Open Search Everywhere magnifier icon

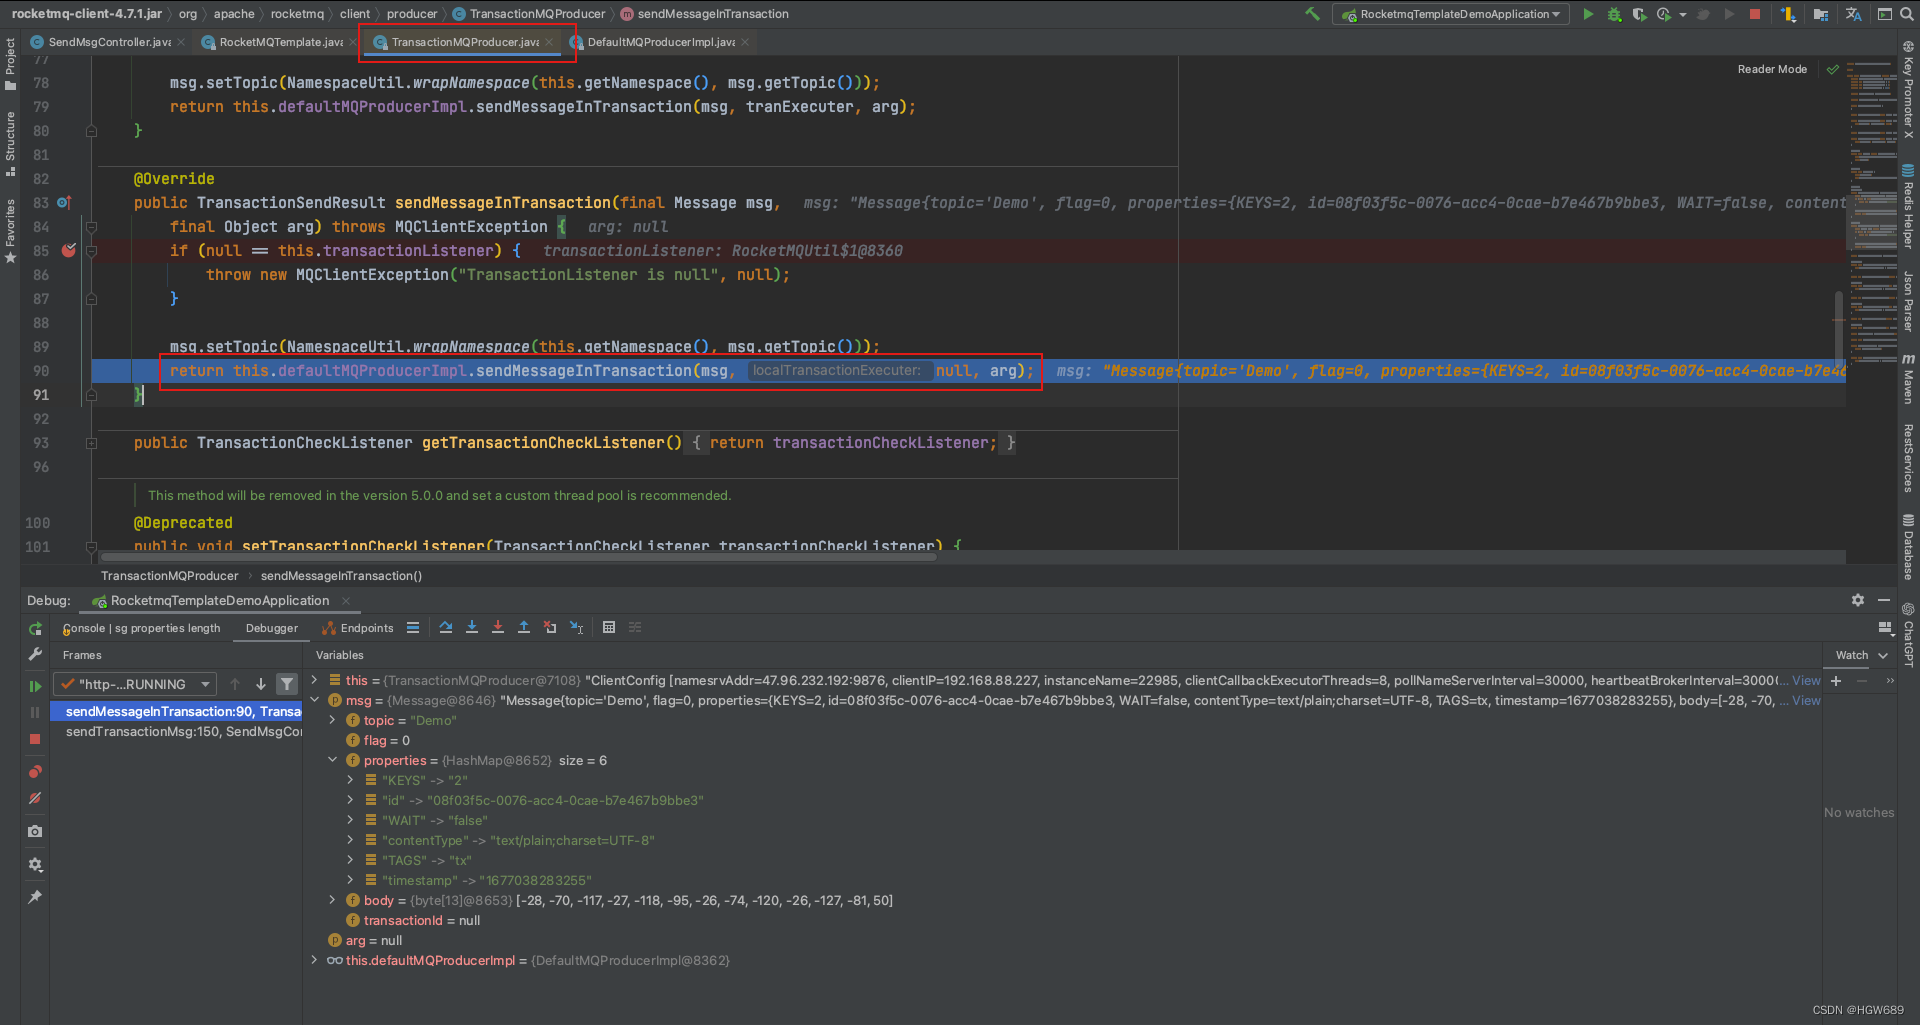click(x=1908, y=14)
